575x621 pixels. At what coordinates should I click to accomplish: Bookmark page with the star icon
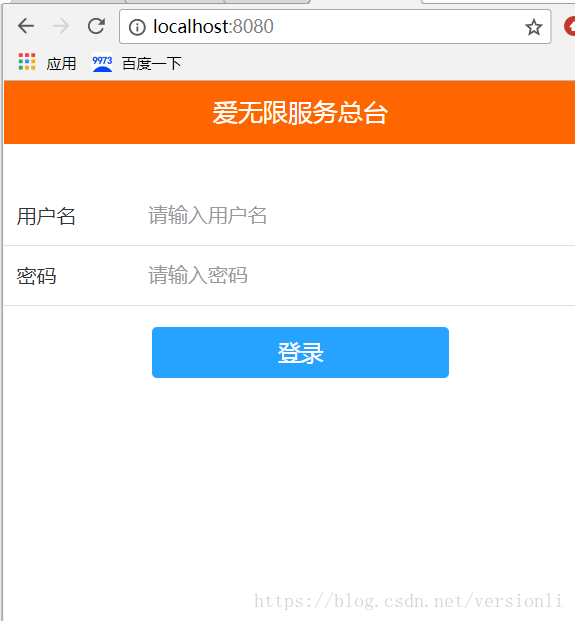point(533,27)
